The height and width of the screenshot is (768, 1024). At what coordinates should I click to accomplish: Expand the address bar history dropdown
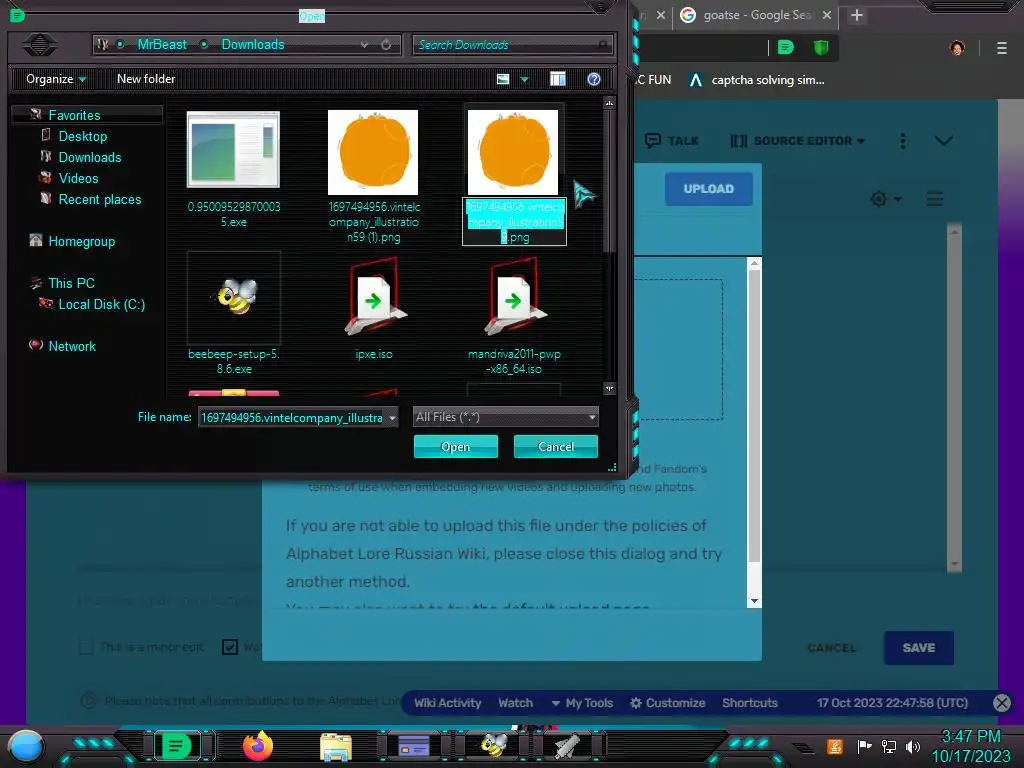coord(364,44)
